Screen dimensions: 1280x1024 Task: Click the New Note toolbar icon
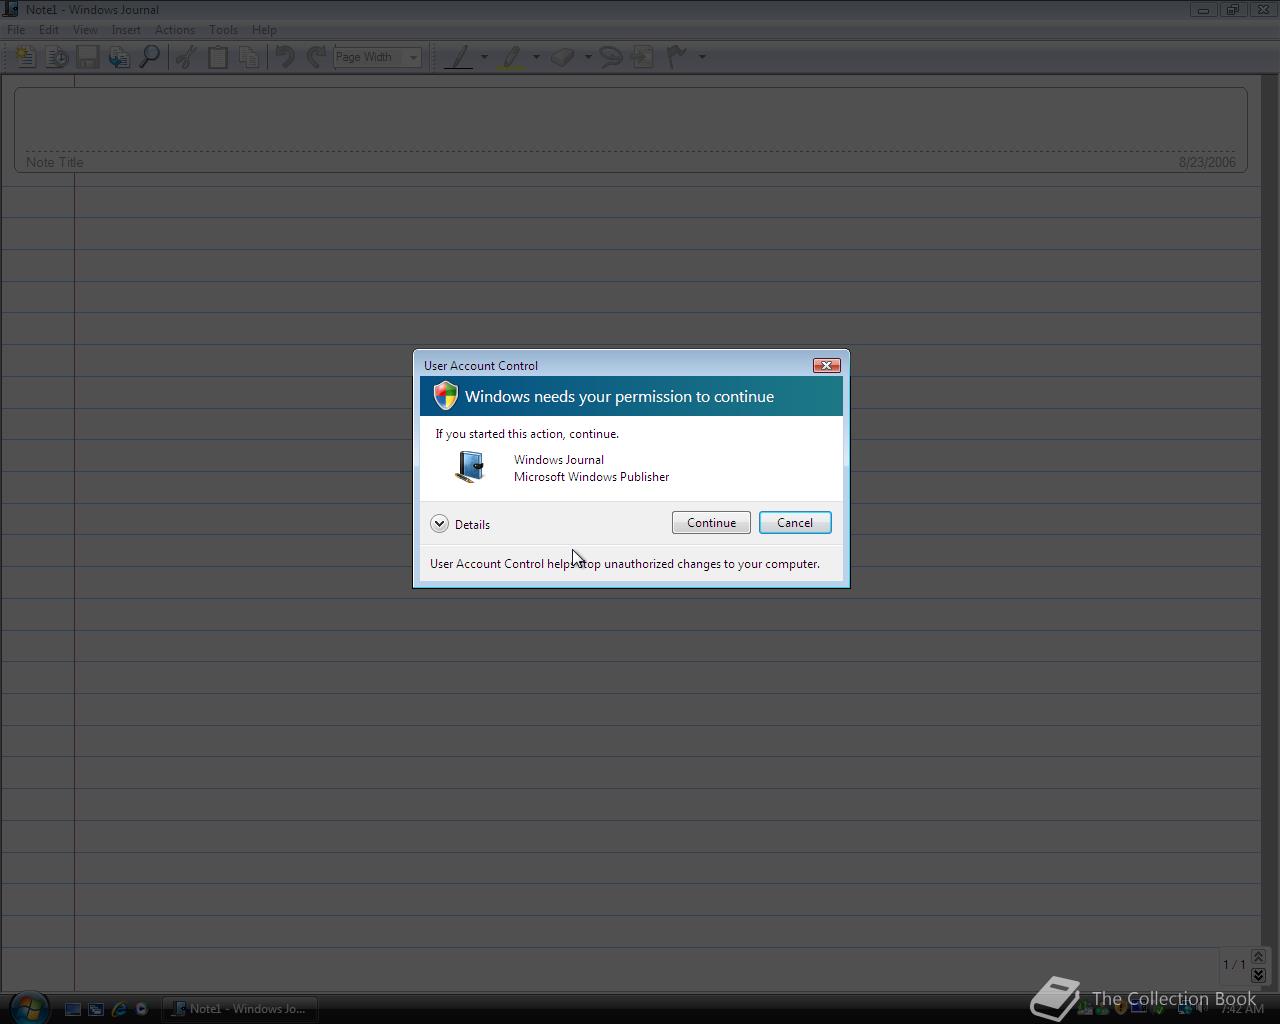tap(25, 57)
